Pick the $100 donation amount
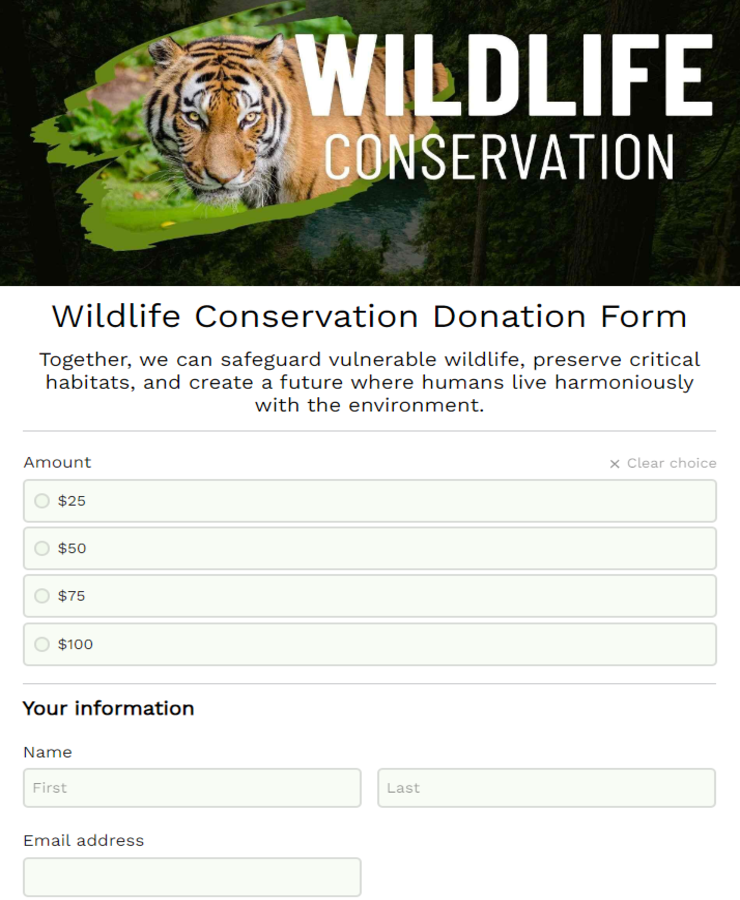The width and height of the screenshot is (740, 900). 370,644
